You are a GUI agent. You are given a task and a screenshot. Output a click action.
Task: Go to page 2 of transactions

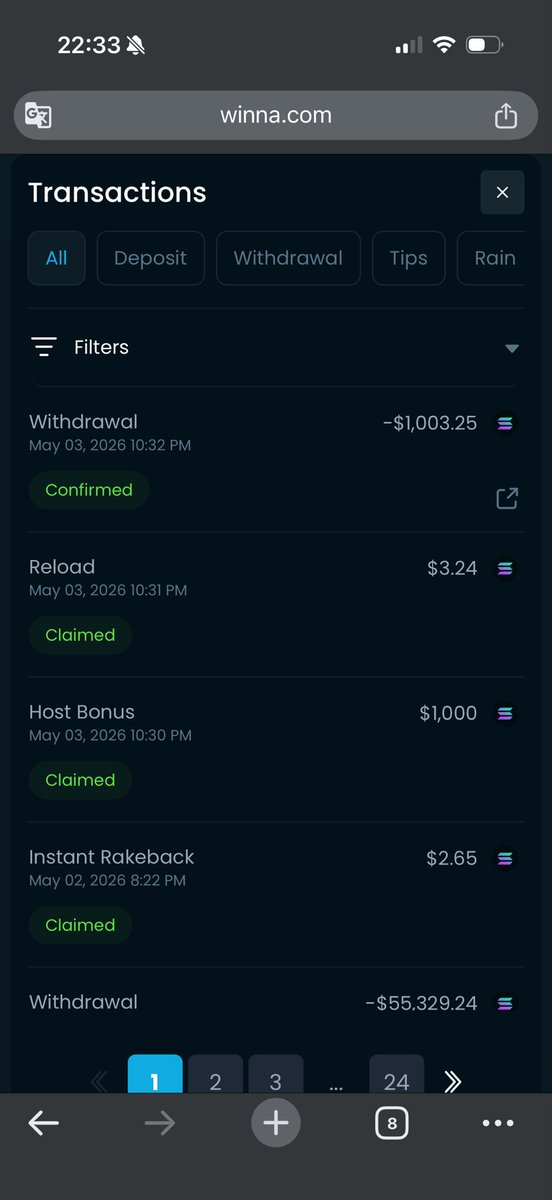click(215, 1078)
